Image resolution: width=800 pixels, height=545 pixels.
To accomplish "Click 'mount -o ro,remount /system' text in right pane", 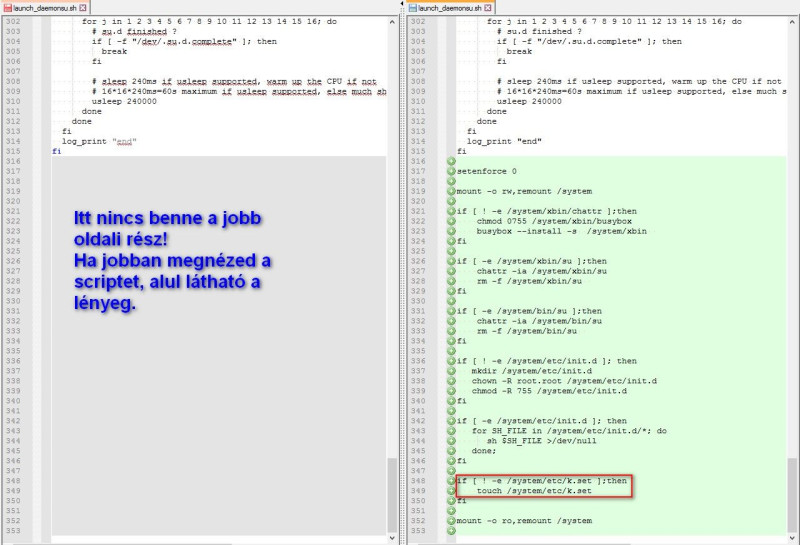I will point(524,521).
